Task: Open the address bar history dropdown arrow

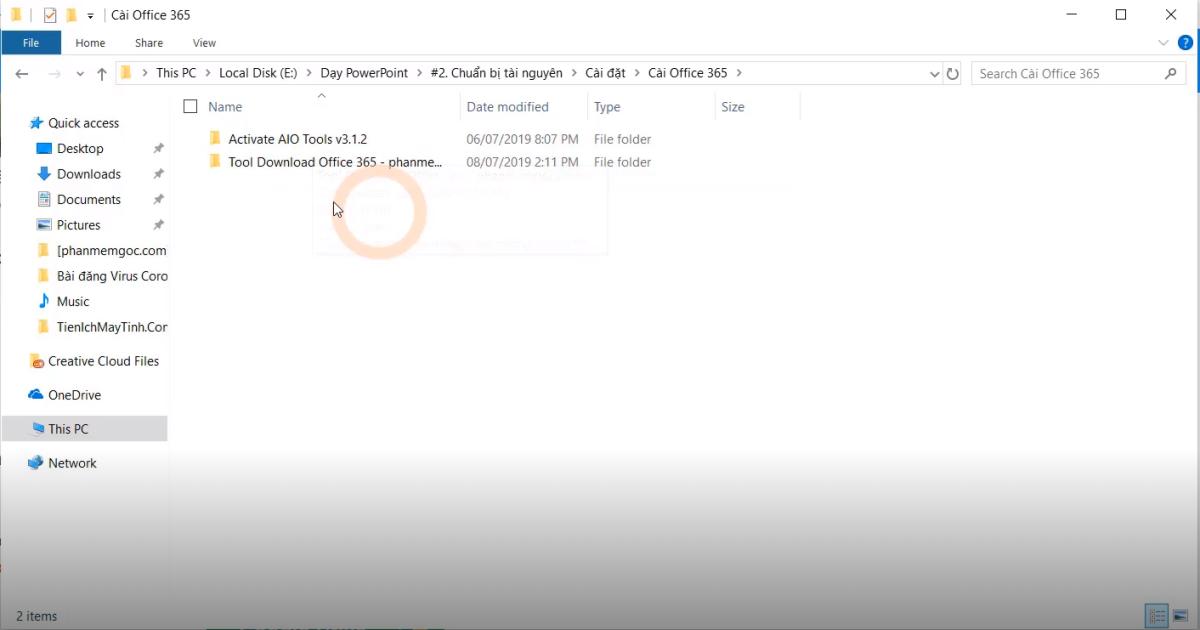Action: (x=934, y=73)
